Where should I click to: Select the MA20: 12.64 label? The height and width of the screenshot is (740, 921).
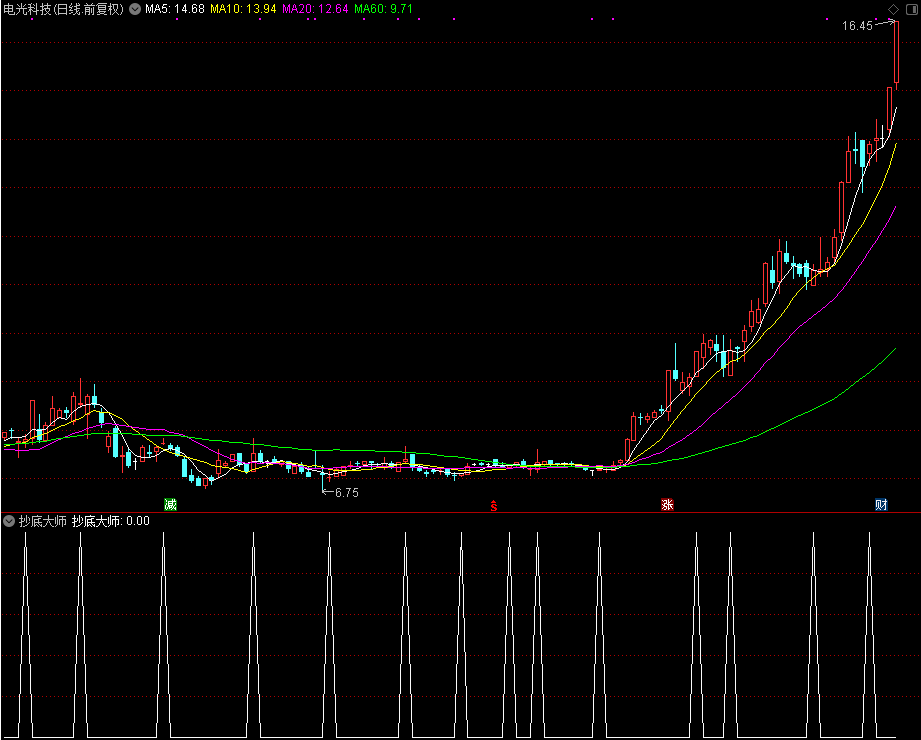[315, 9]
